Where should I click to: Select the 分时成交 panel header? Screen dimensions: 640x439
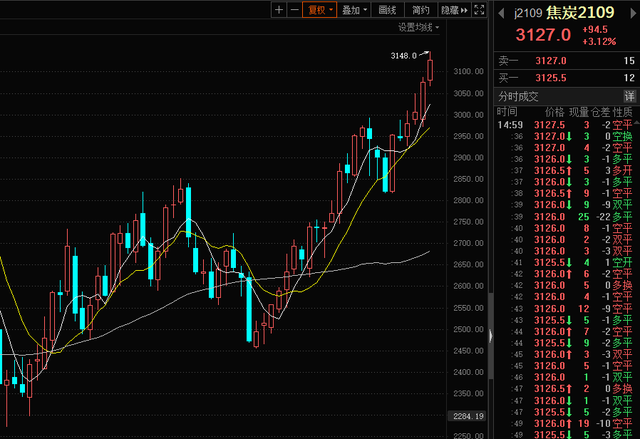[519, 93]
